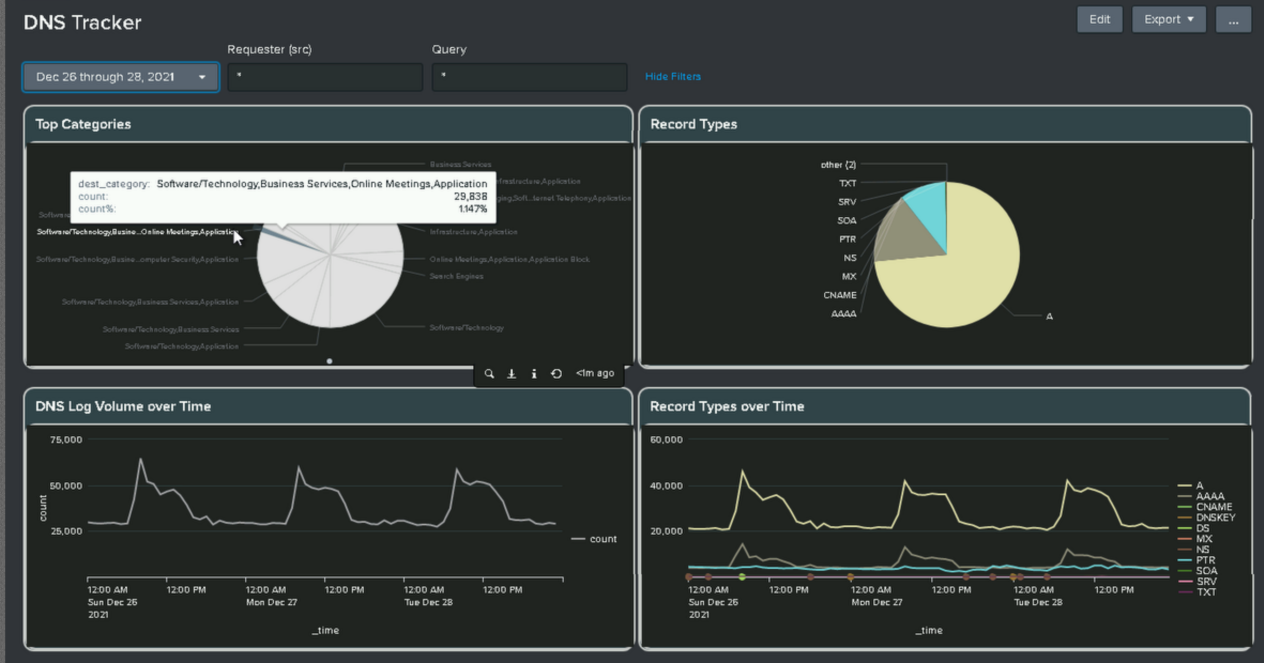Viewport: 1264px width, 663px height.
Task: Refresh the Top Categories panel
Action: pos(557,374)
